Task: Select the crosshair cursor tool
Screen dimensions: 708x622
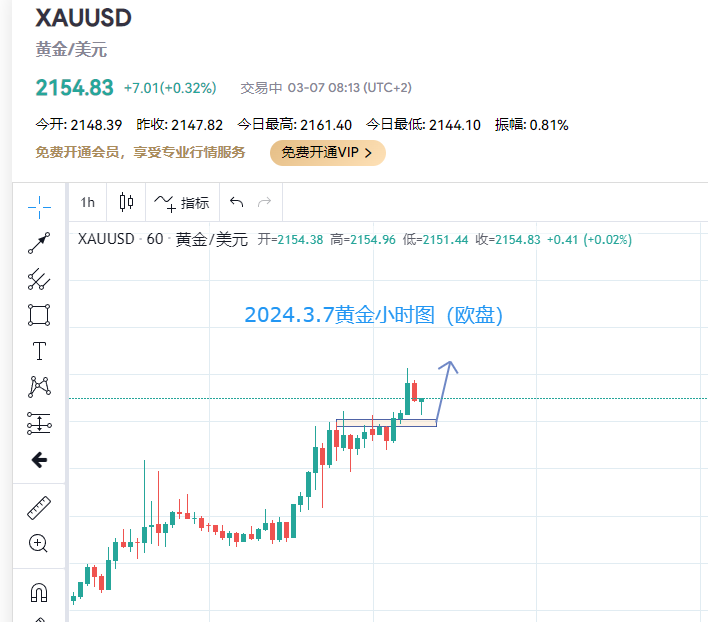Action: [x=39, y=207]
